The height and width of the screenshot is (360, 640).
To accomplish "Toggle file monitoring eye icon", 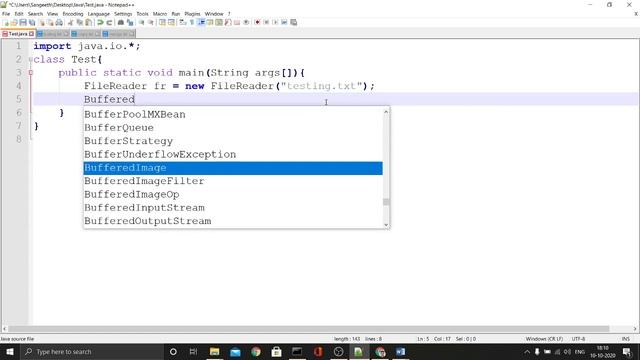I will (x=246, y=22).
